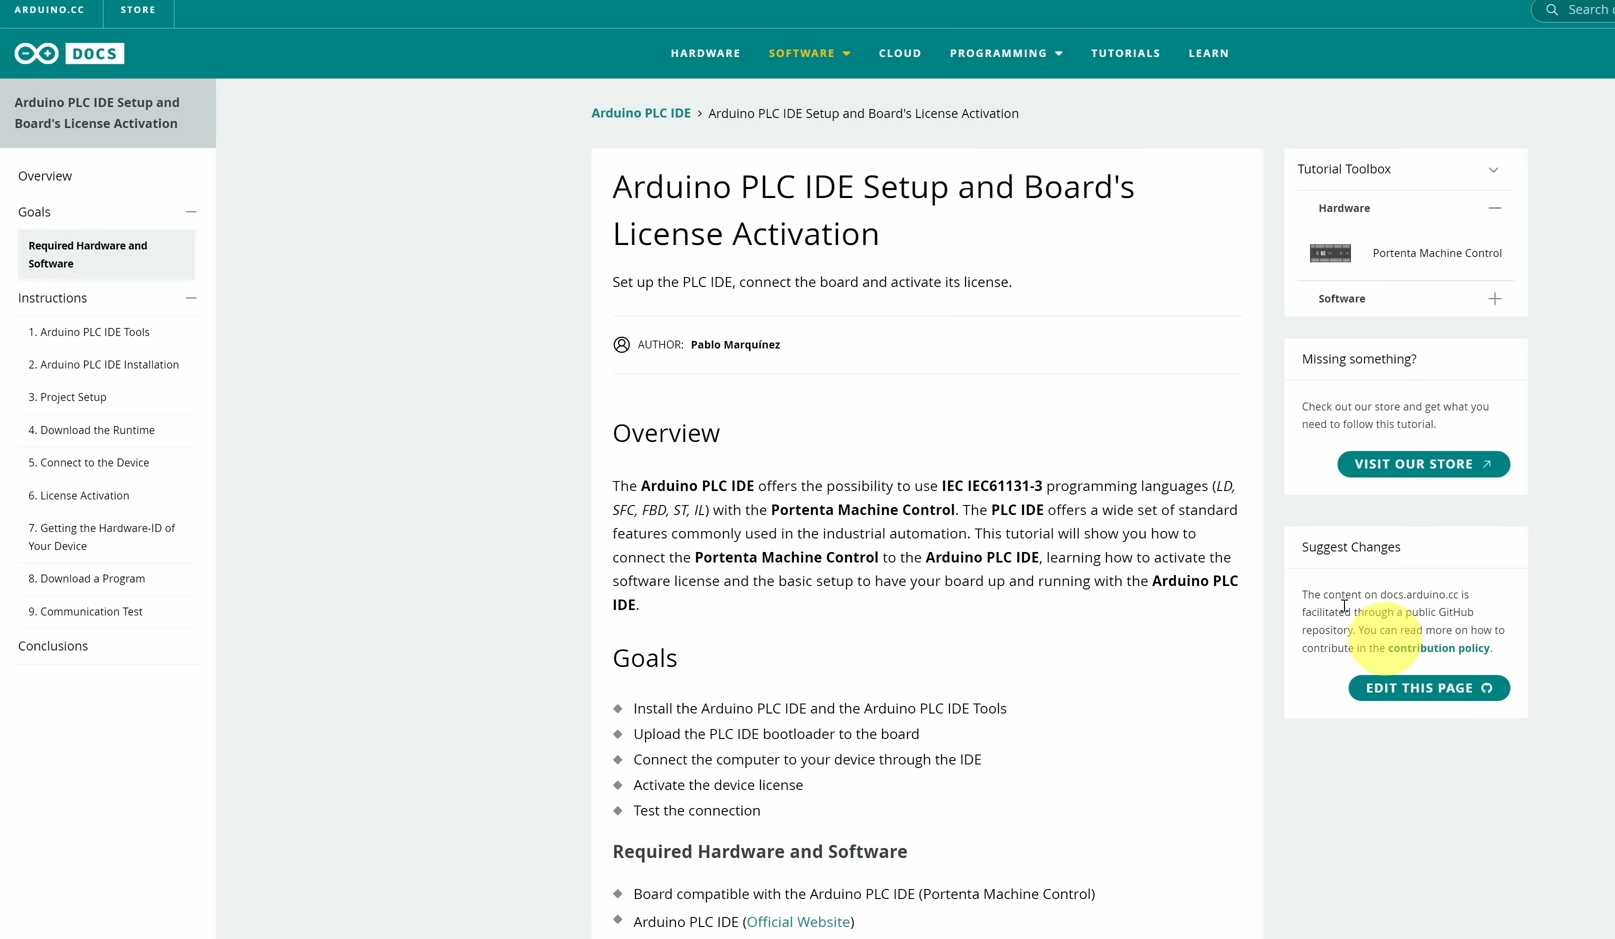Screen dimensions: 1615x939
Task: Open the Store link in top bar
Action: click(x=138, y=10)
